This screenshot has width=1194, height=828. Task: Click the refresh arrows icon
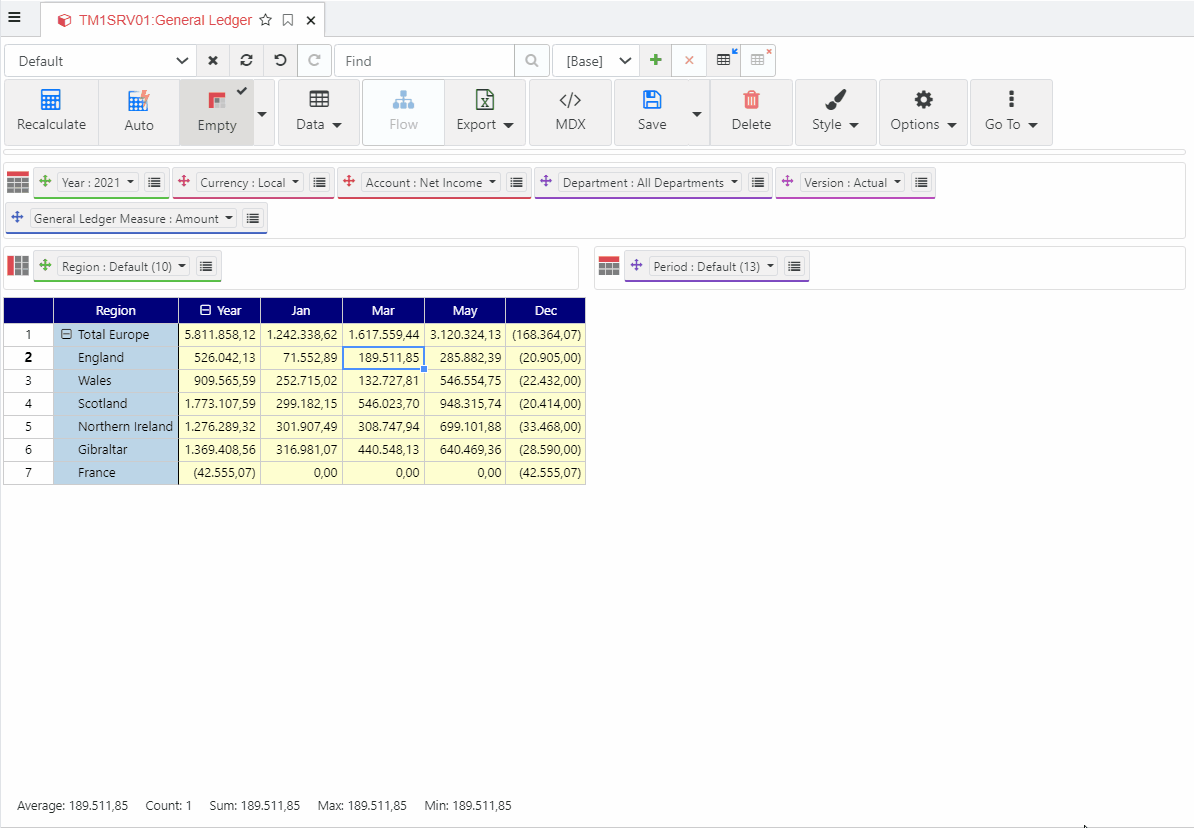click(246, 60)
